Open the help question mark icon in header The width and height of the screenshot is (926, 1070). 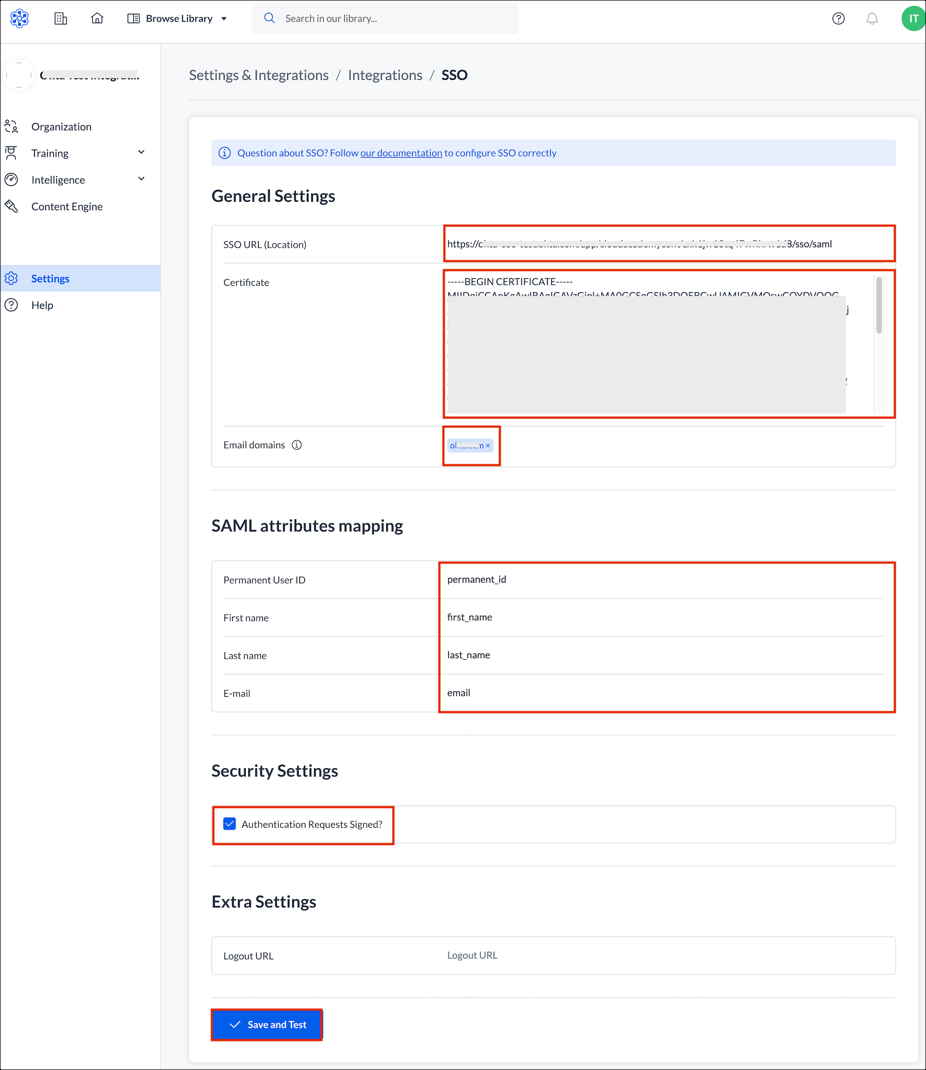[x=838, y=18]
